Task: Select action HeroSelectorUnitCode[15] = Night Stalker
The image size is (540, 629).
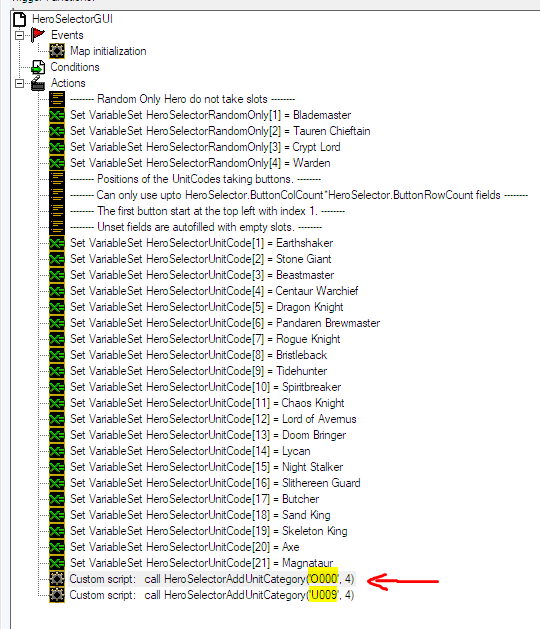Action: click(x=207, y=467)
